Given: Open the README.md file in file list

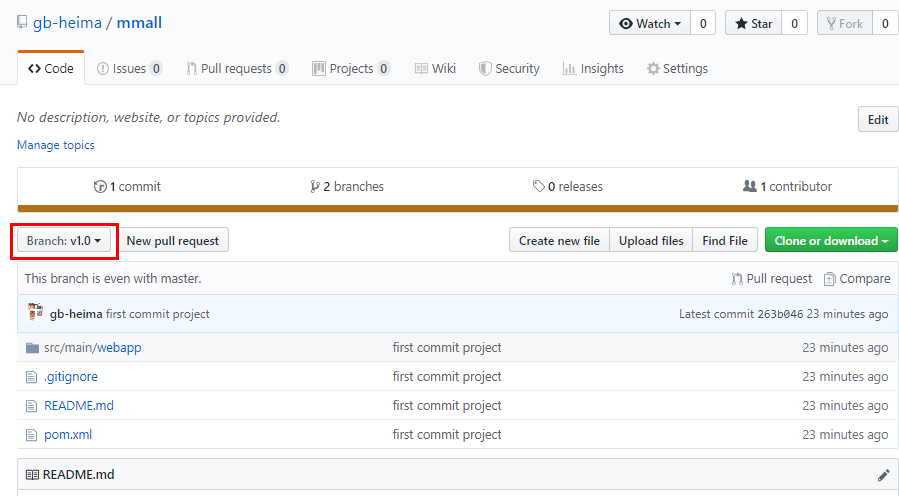Looking at the screenshot, I should 79,405.
